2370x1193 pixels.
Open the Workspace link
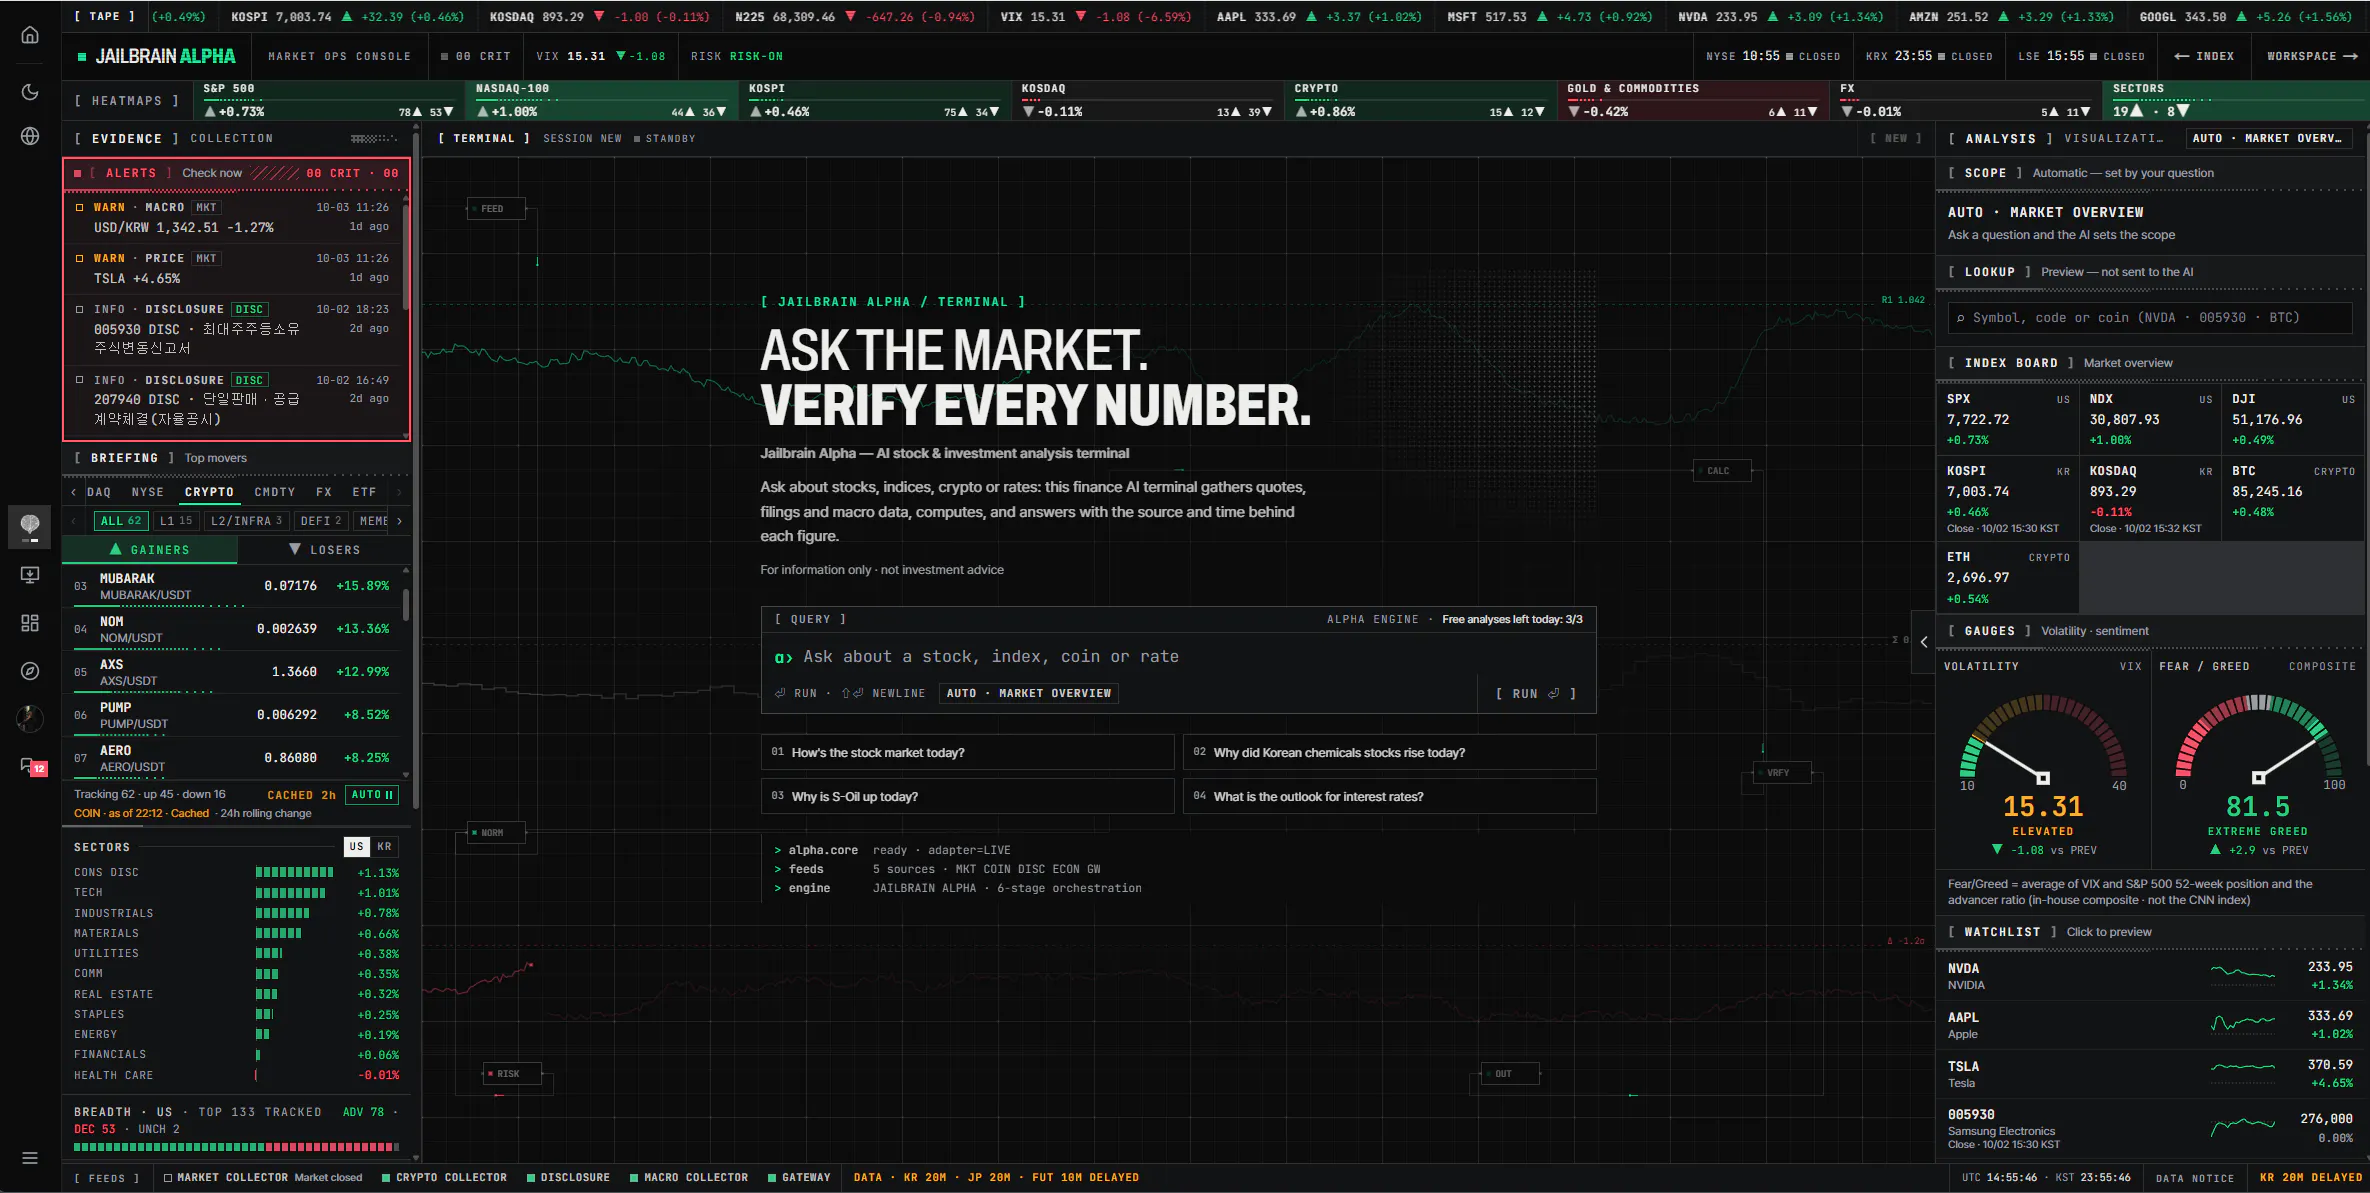[x=2312, y=57]
